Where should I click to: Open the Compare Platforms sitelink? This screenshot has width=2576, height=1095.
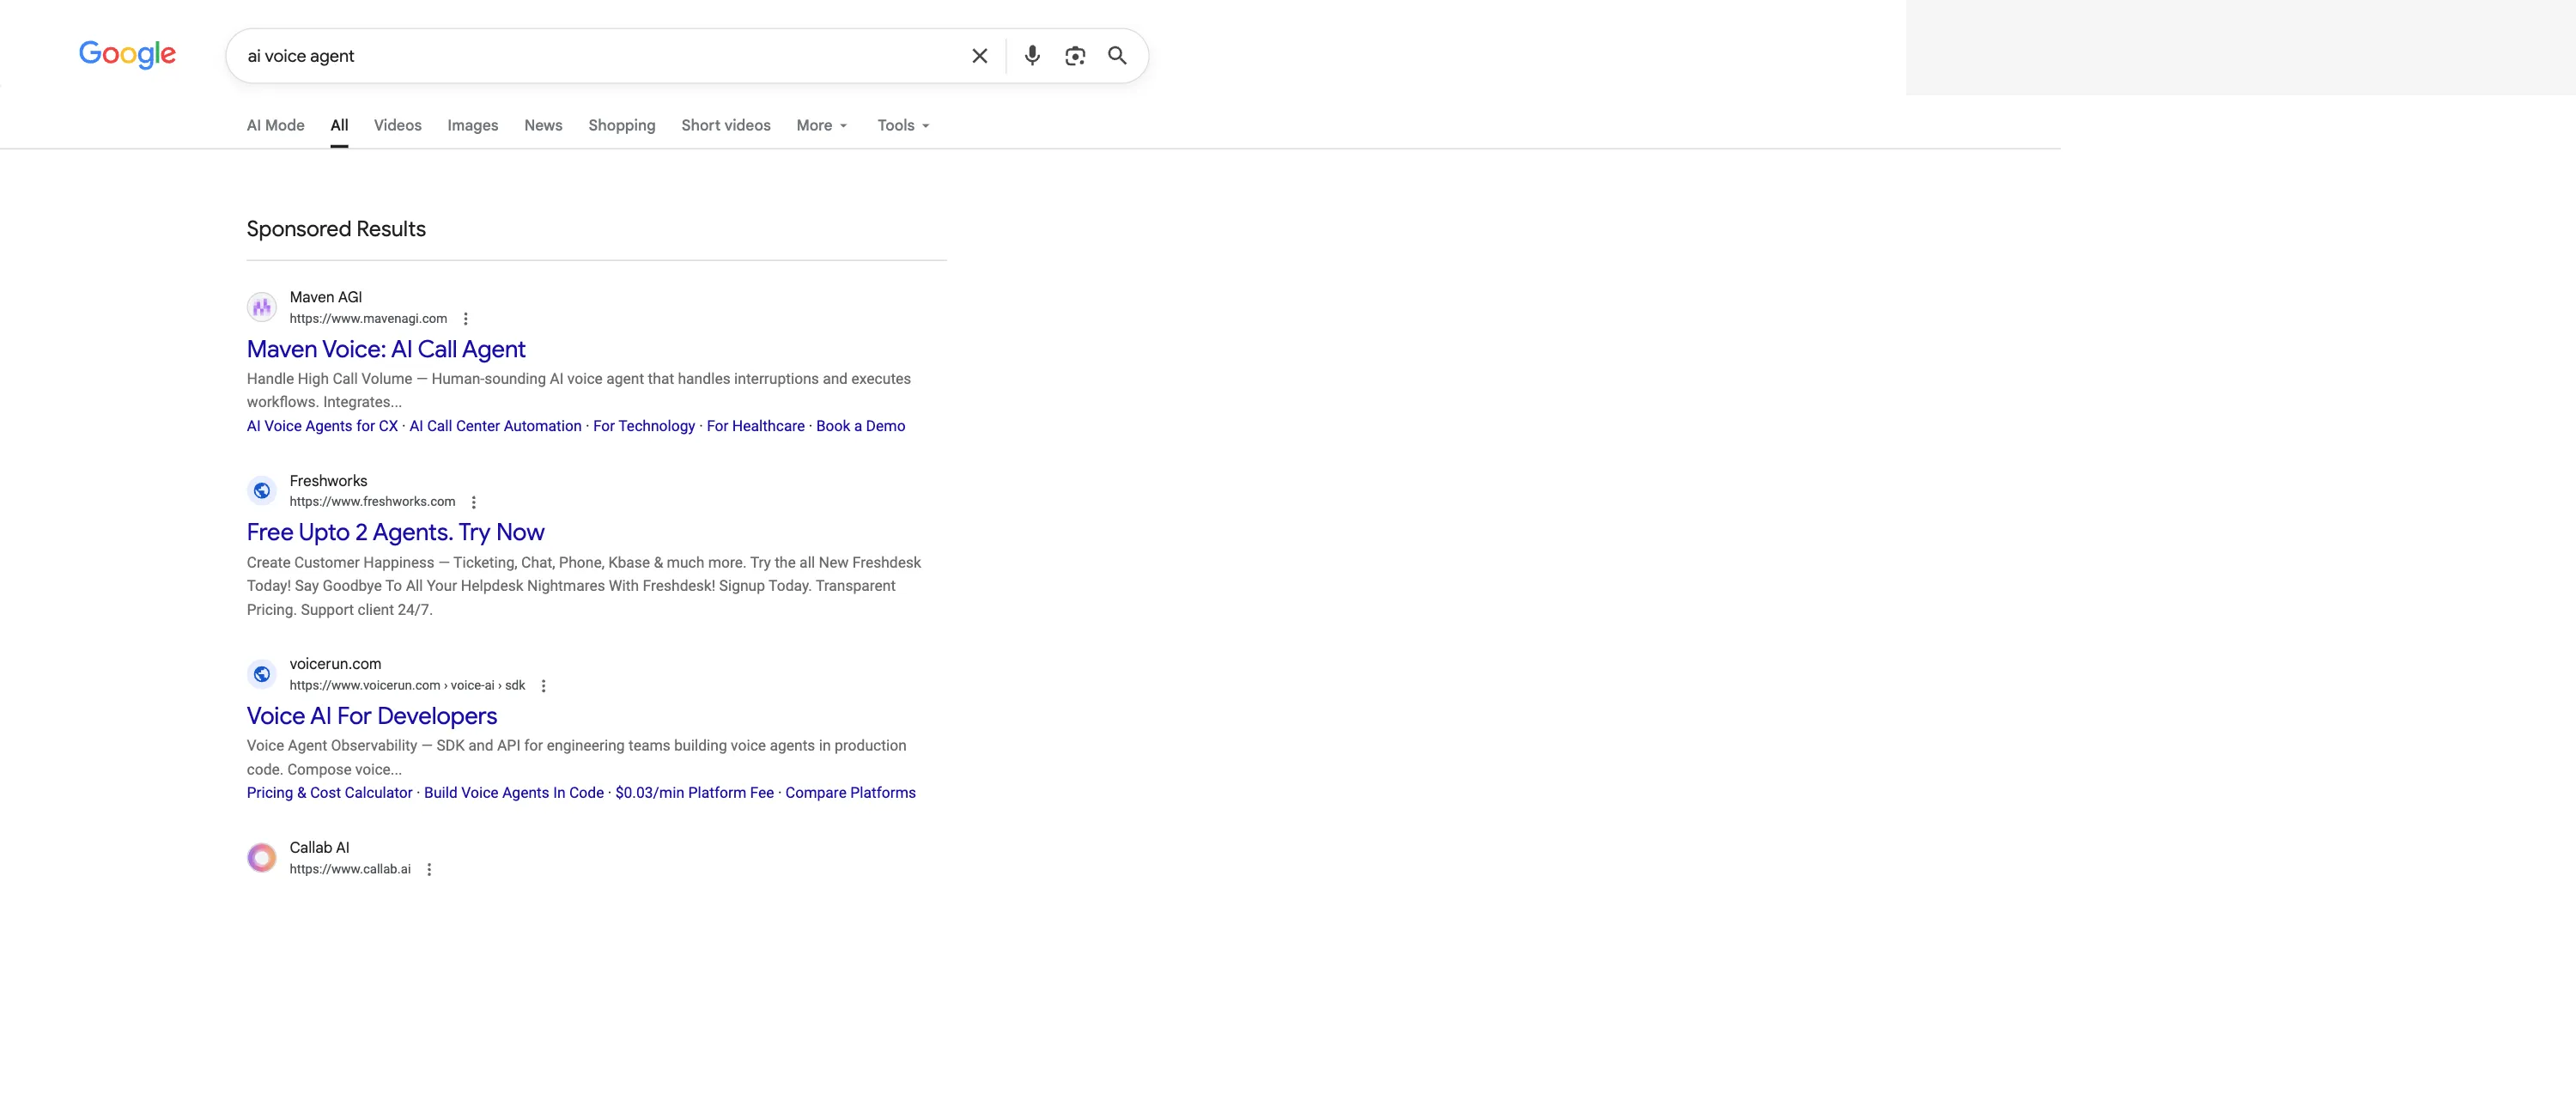850,792
